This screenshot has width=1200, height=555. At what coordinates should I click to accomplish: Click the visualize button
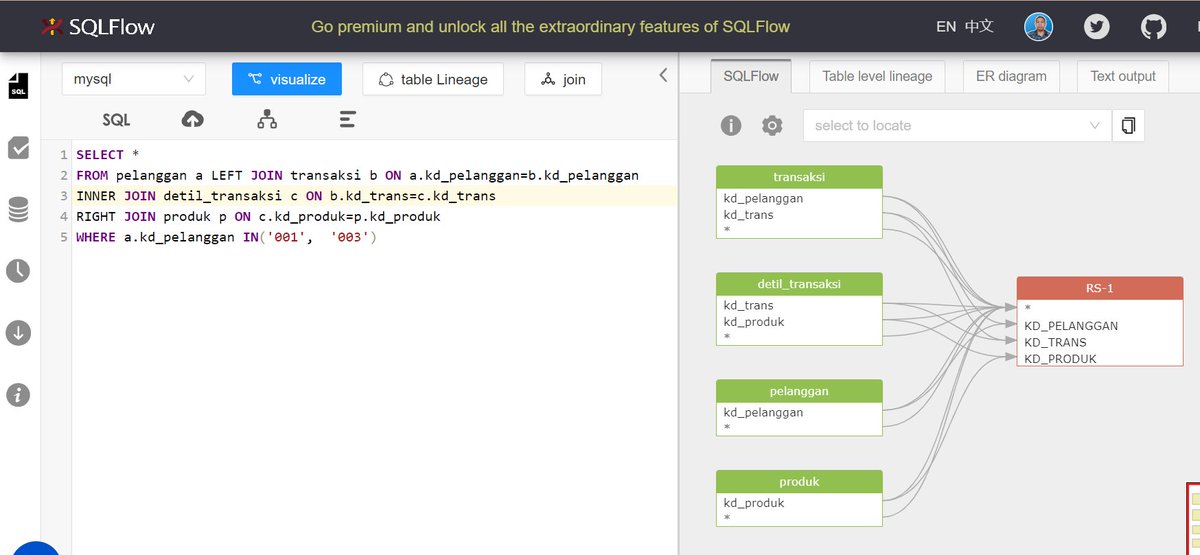286,79
